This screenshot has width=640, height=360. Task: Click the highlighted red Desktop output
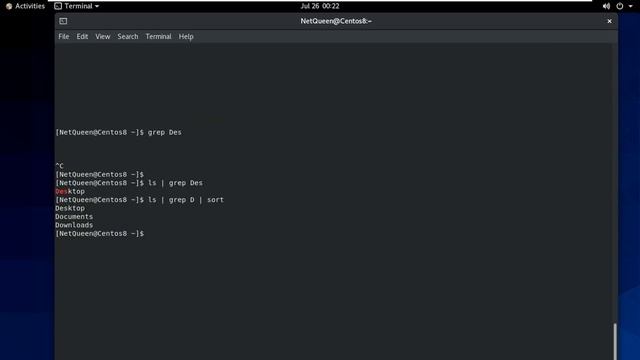70,191
